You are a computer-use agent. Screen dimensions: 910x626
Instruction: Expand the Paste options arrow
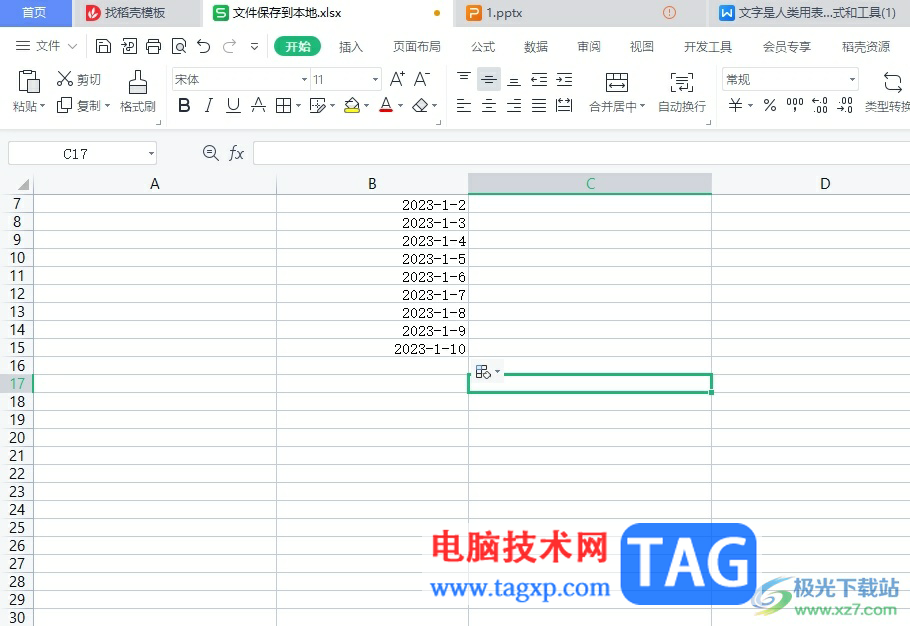(42, 106)
